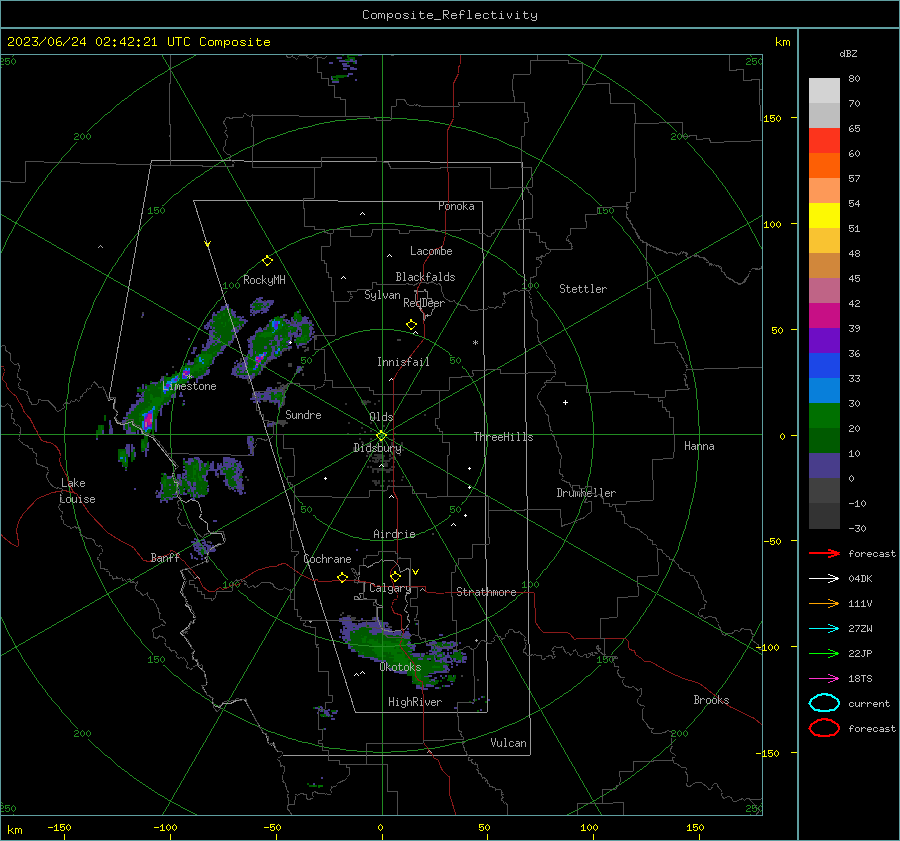The height and width of the screenshot is (841, 900).
Task: Click the Okotoks city label
Action: [400, 667]
